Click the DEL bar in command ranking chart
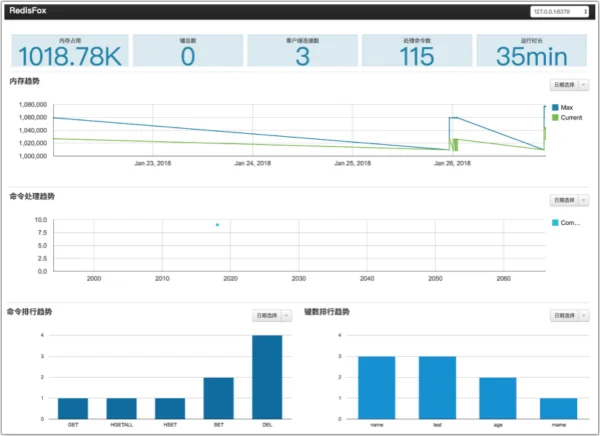Image resolution: width=600 pixels, height=436 pixels. pyautogui.click(x=267, y=377)
